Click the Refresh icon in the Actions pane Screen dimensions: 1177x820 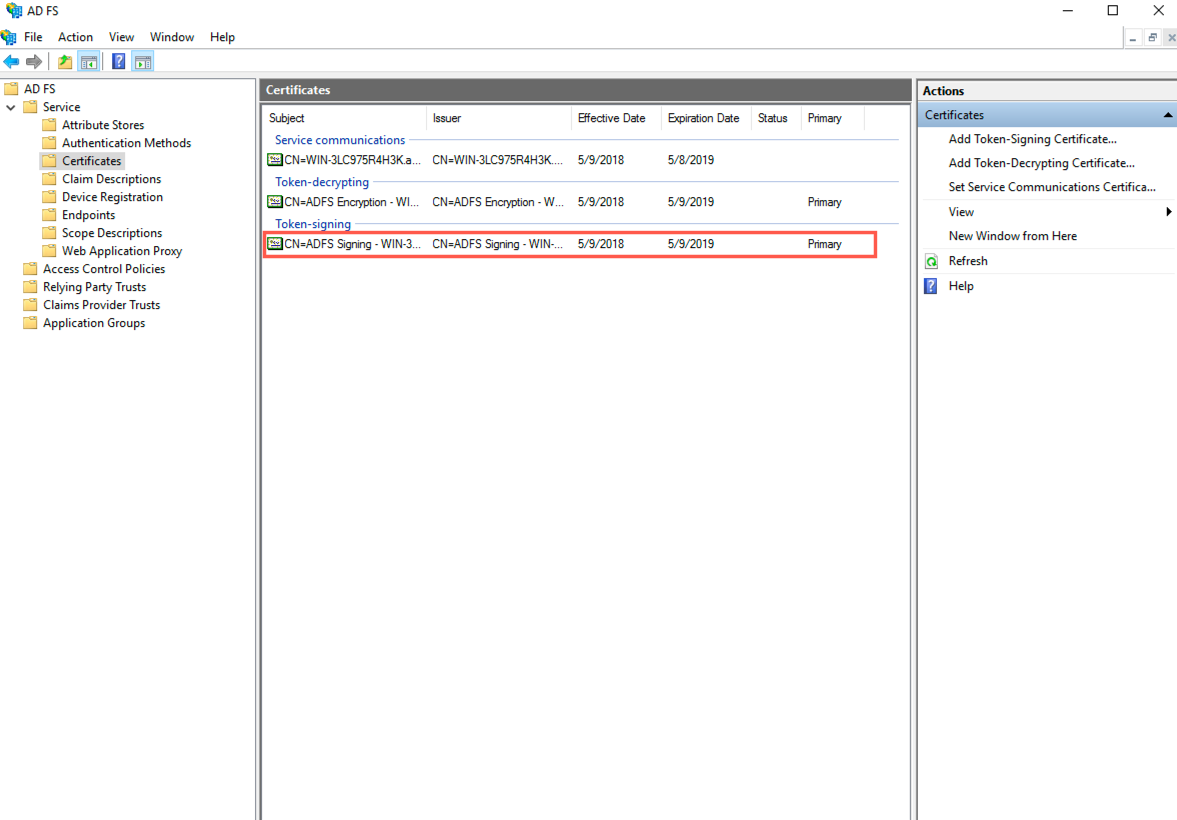(932, 260)
